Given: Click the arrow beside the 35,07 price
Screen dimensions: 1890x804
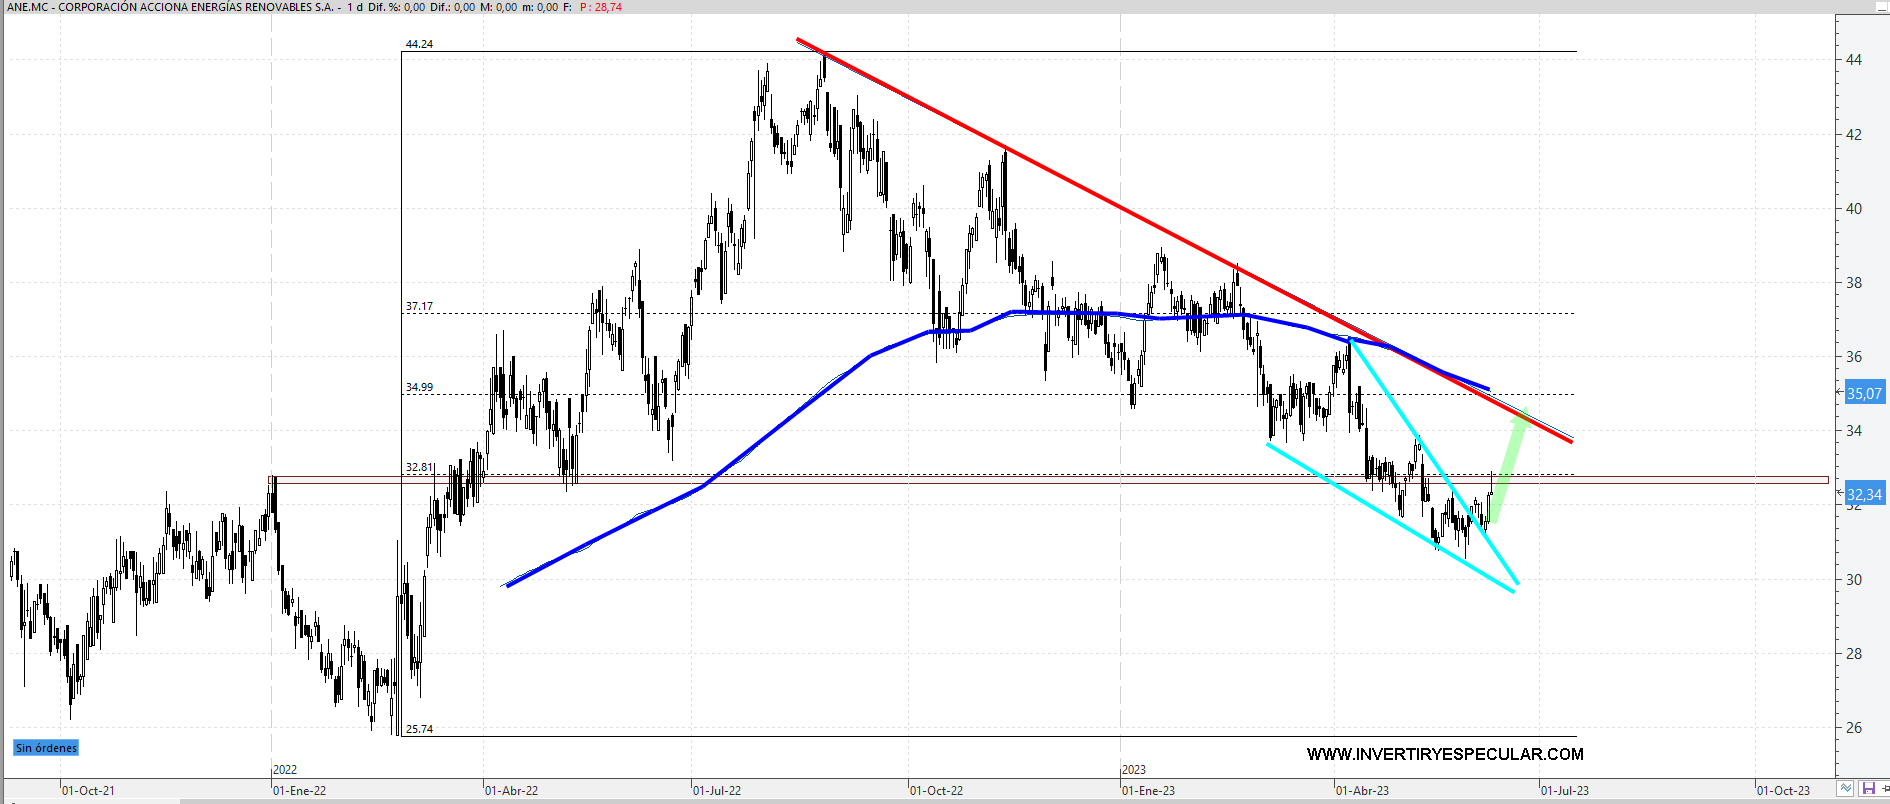Looking at the screenshot, I should click(x=1840, y=393).
